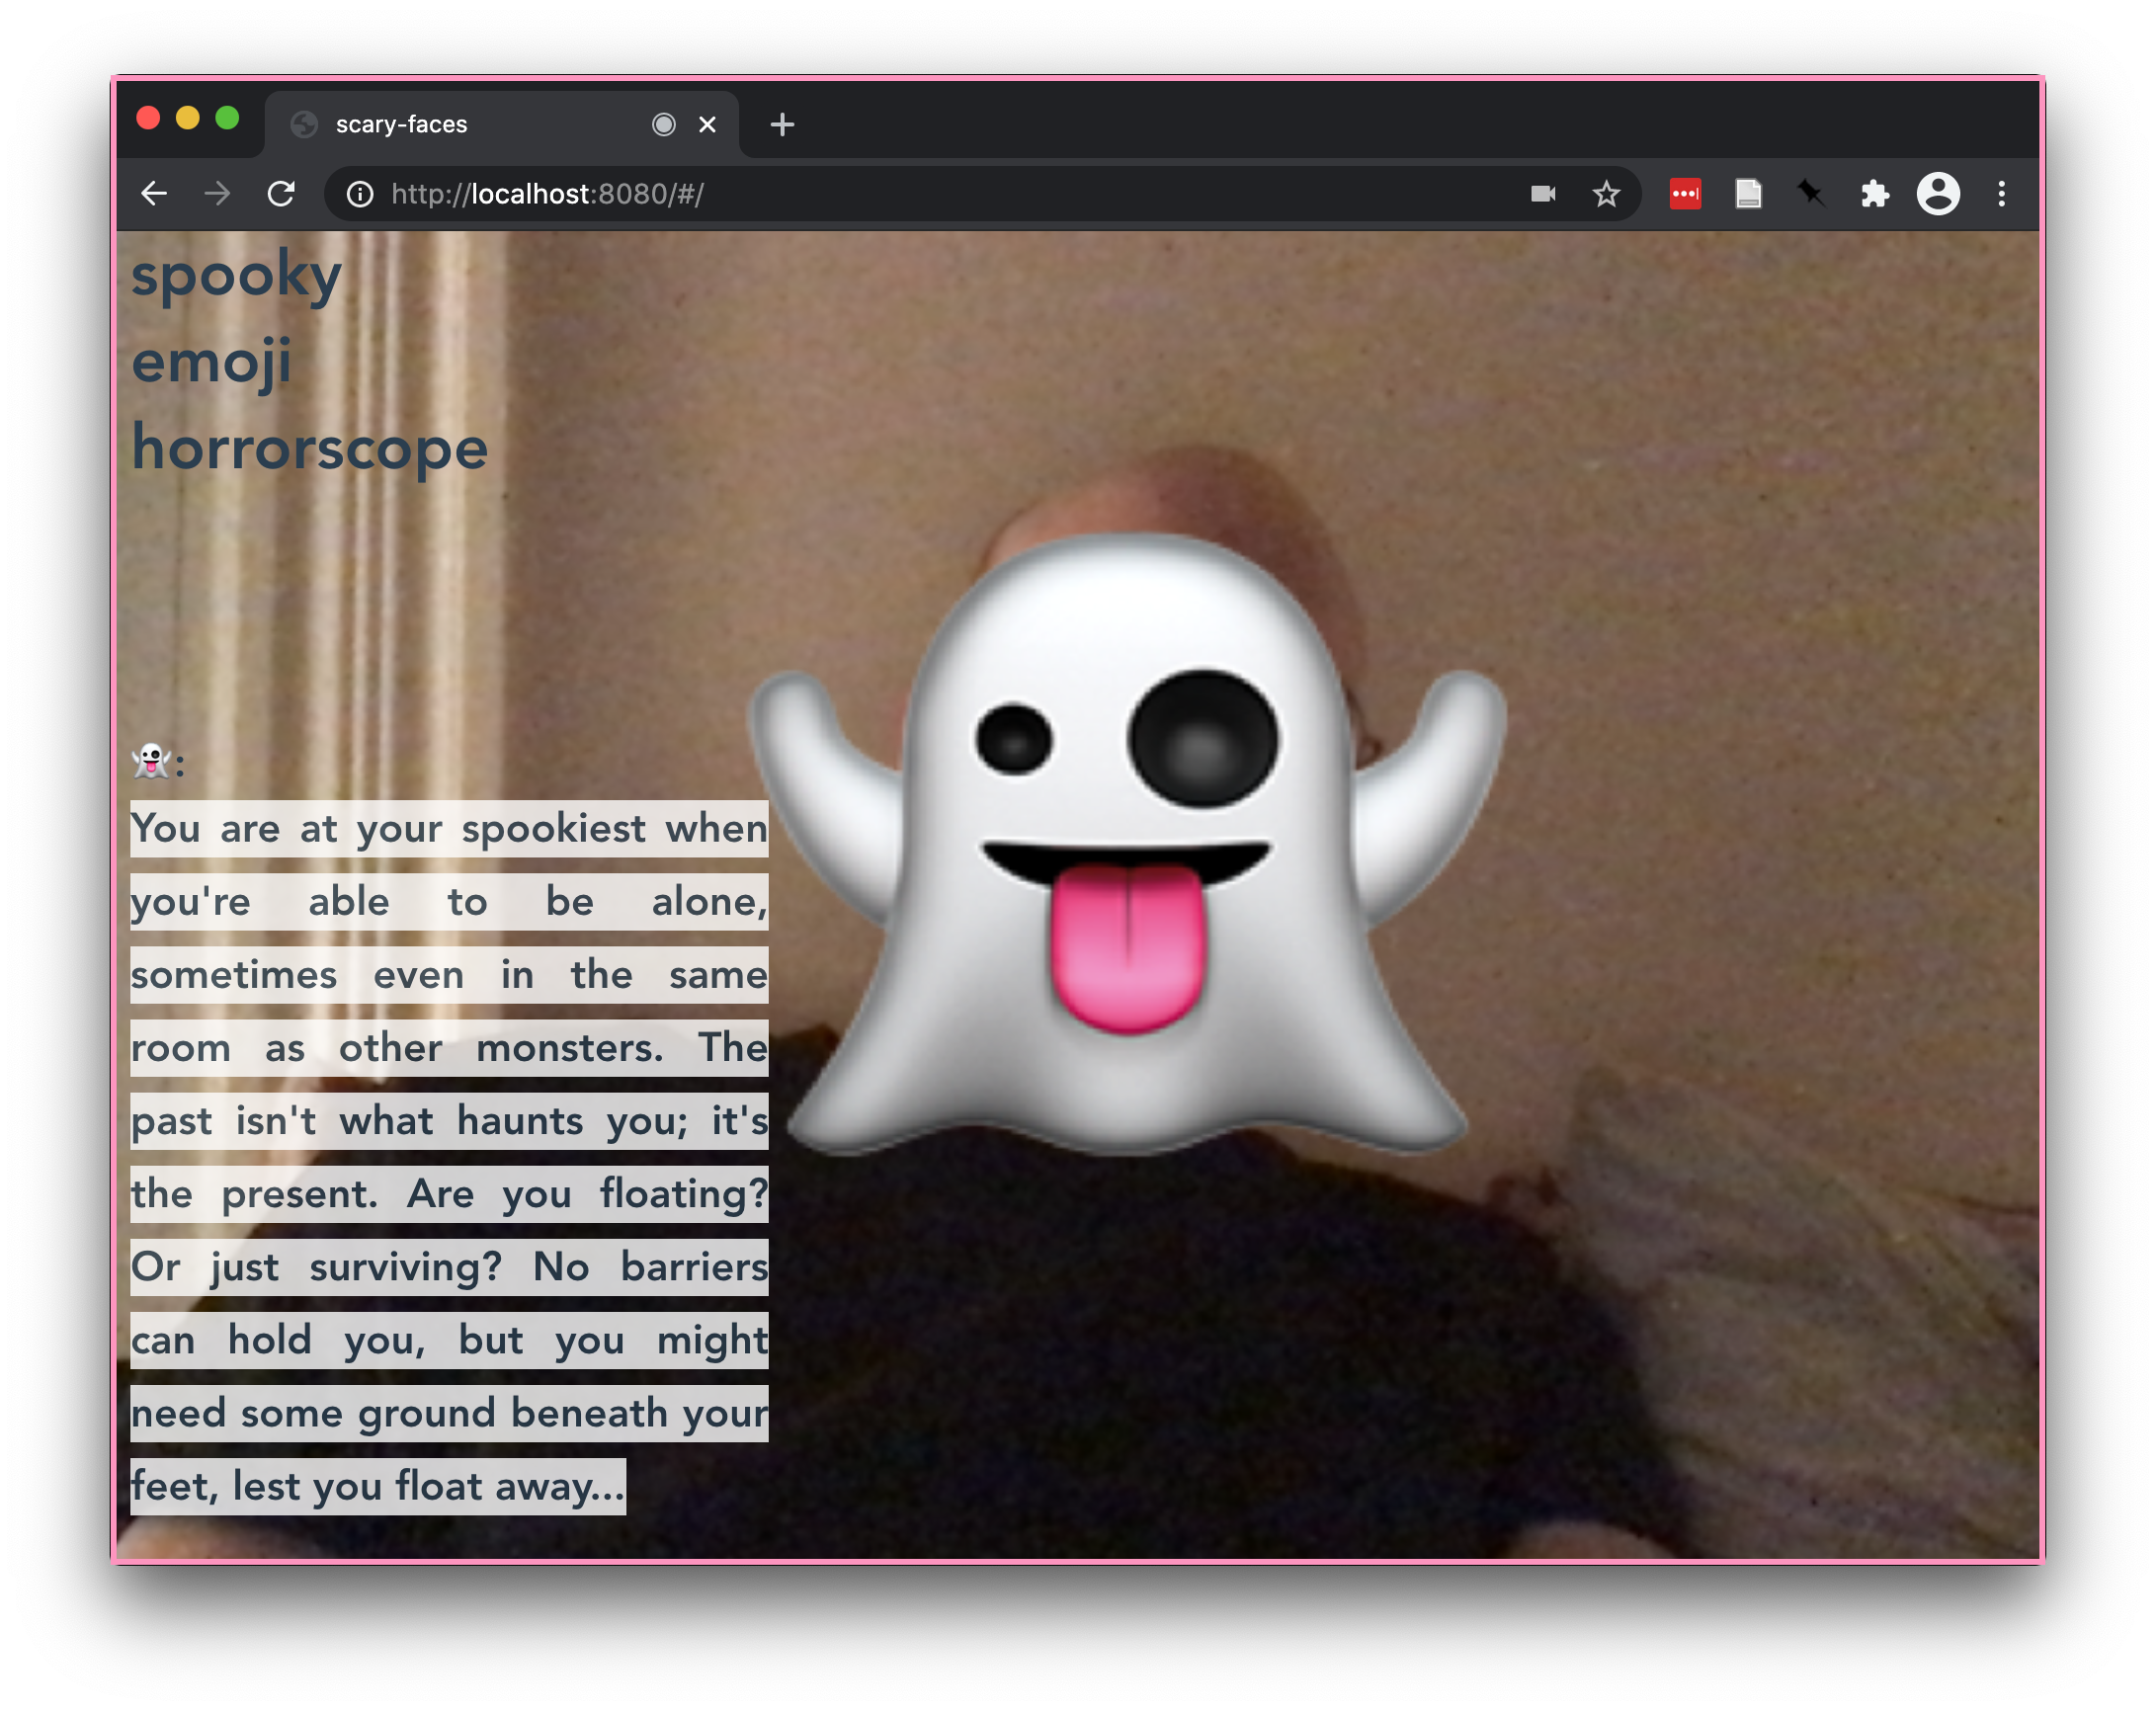Click the browser back arrow
Image resolution: width=2156 pixels, height=1711 pixels.
(154, 194)
